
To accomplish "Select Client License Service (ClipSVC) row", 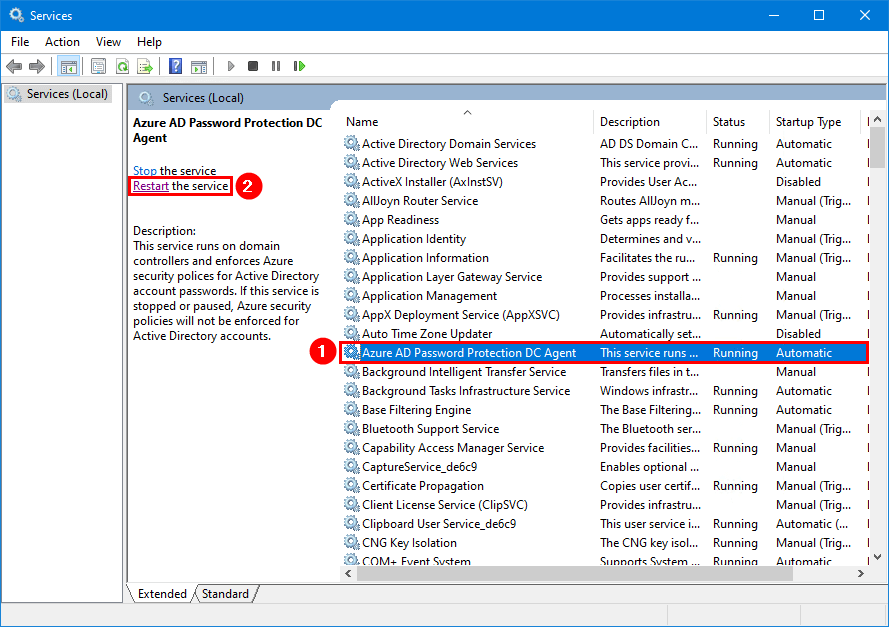I will point(604,505).
